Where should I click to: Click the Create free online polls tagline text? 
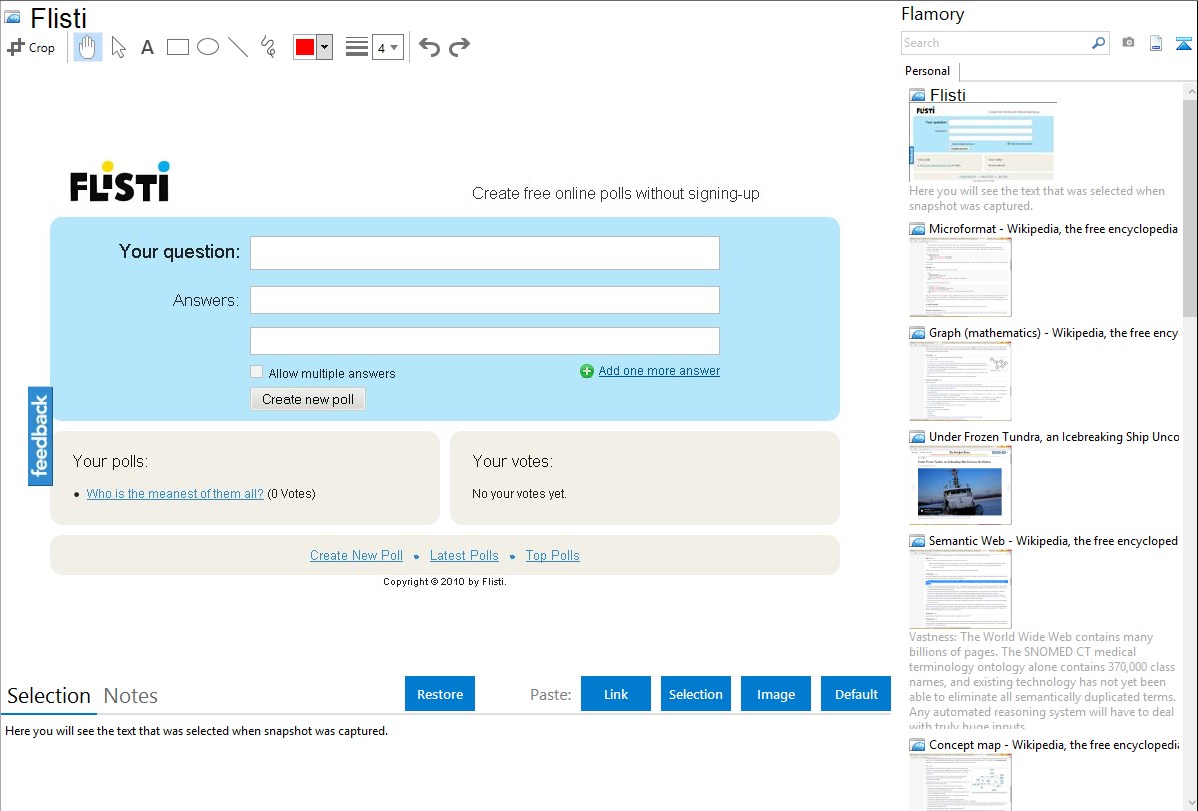pos(616,193)
